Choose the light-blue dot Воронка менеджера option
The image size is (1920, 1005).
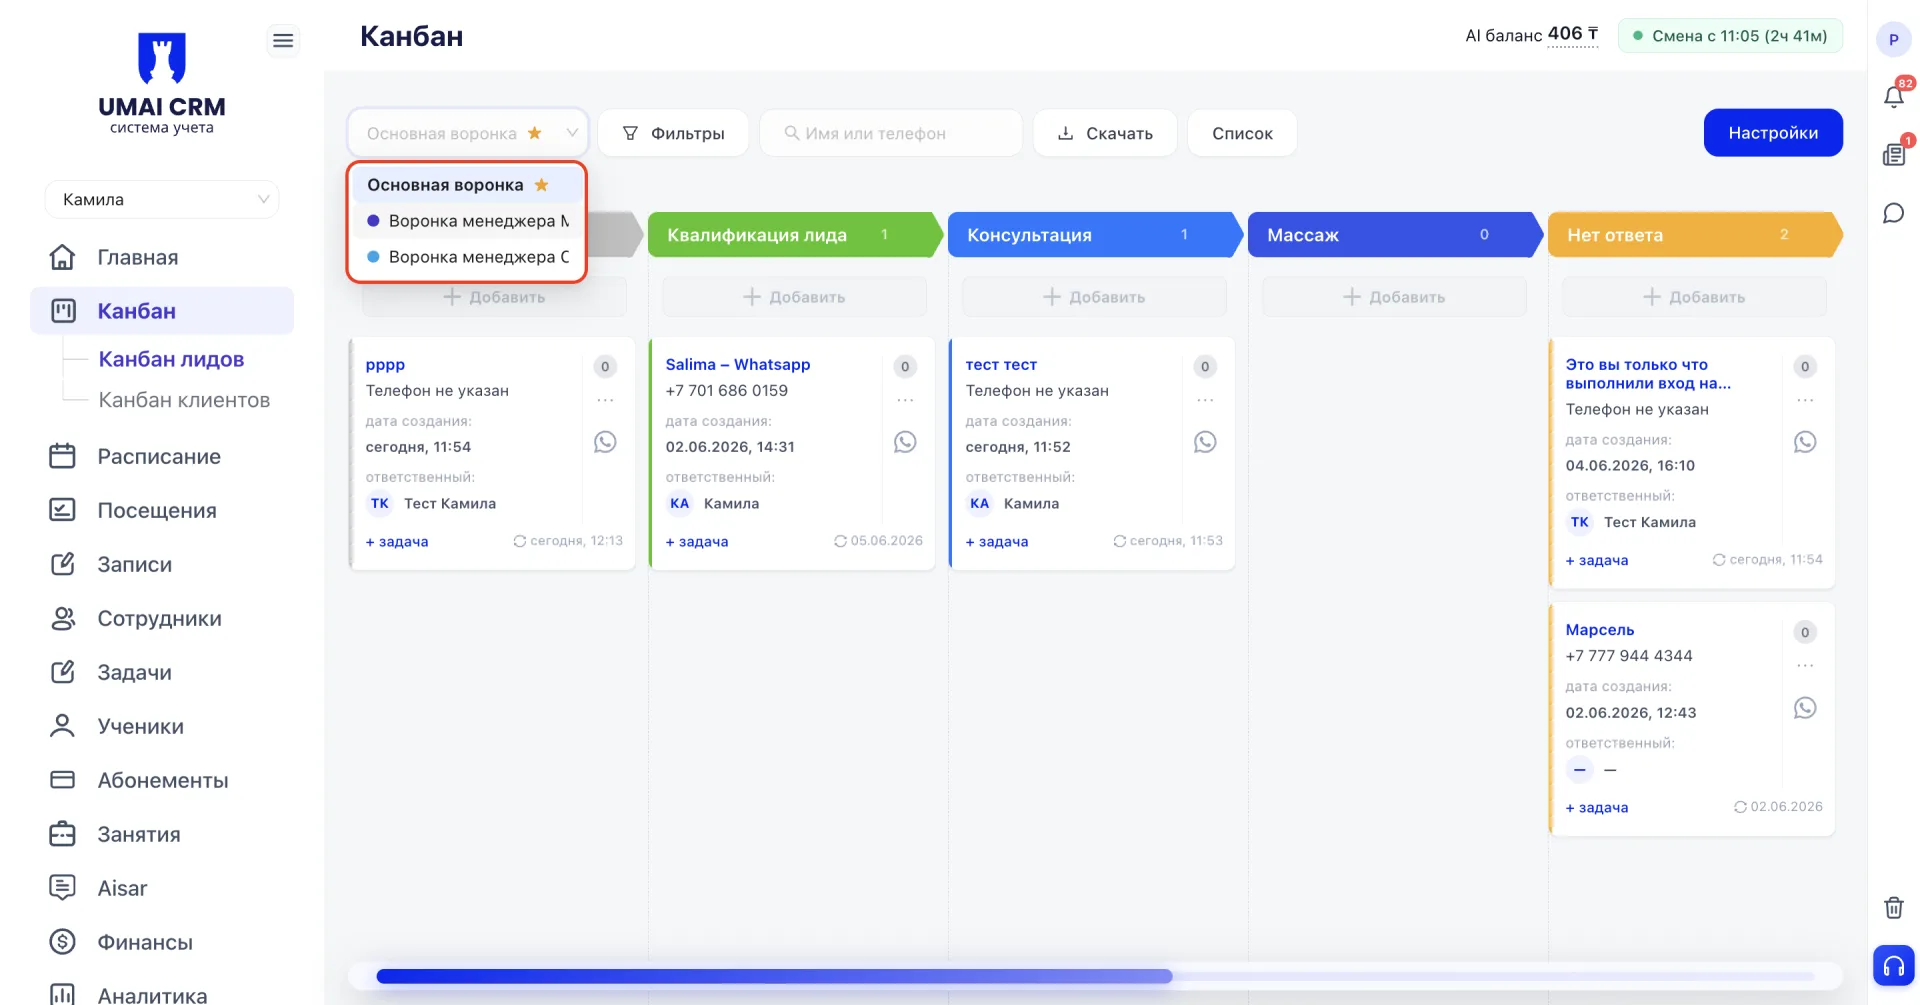[x=466, y=257]
